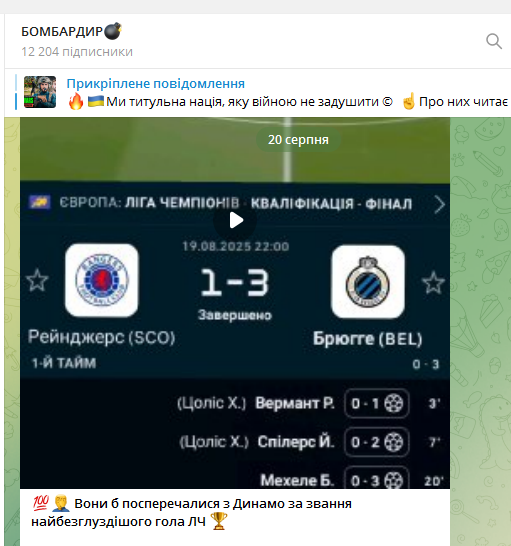
Task: Click the Europe flag icon by ЄВРОПА
Action: coord(40,202)
